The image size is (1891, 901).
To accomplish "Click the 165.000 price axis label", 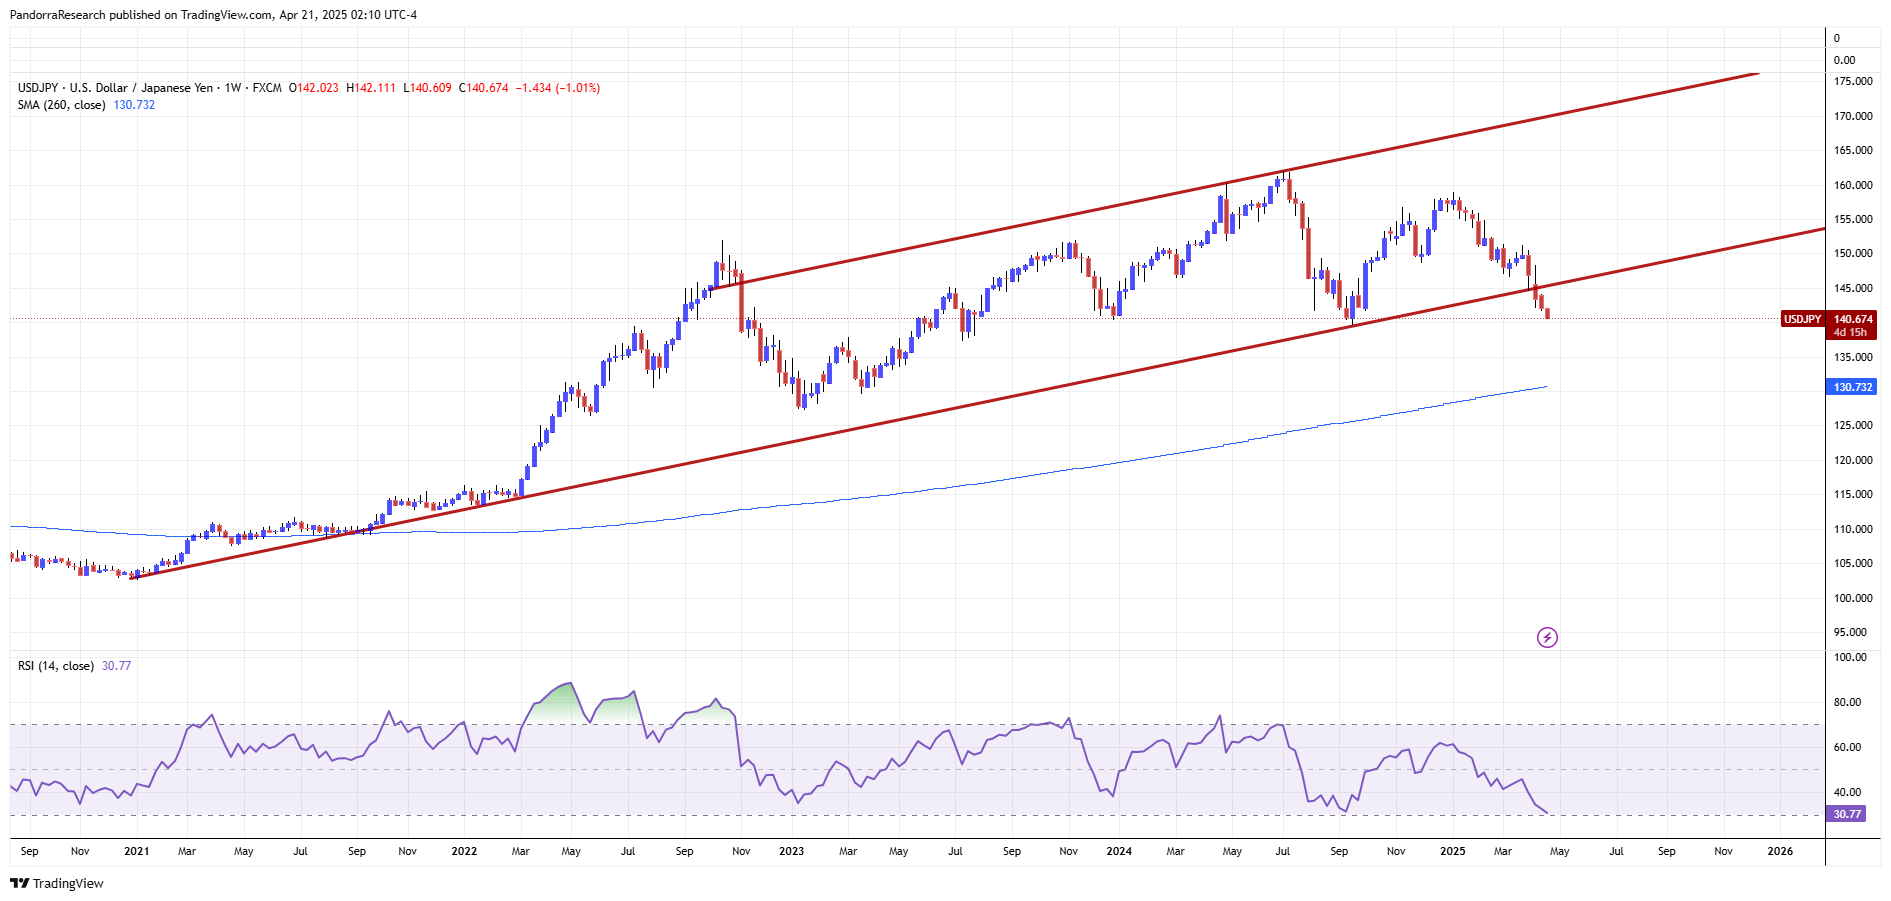I will point(1853,150).
